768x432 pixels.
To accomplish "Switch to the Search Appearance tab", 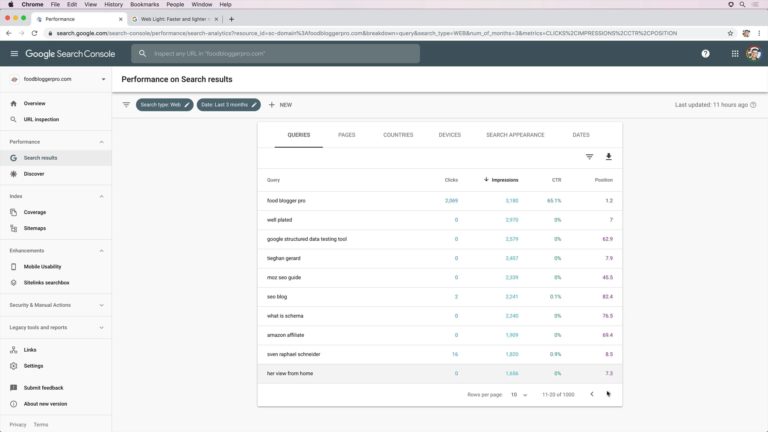I will 515,135.
